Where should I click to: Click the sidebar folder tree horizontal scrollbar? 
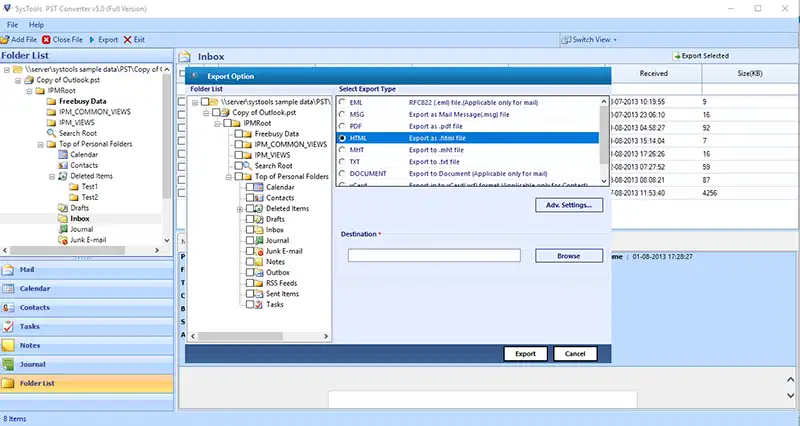(x=67, y=250)
